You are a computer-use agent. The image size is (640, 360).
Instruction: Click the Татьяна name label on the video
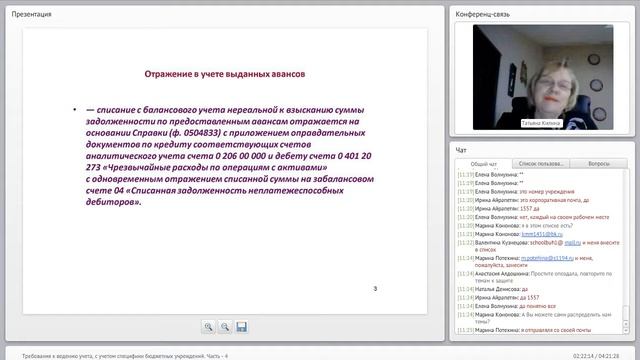click(541, 123)
